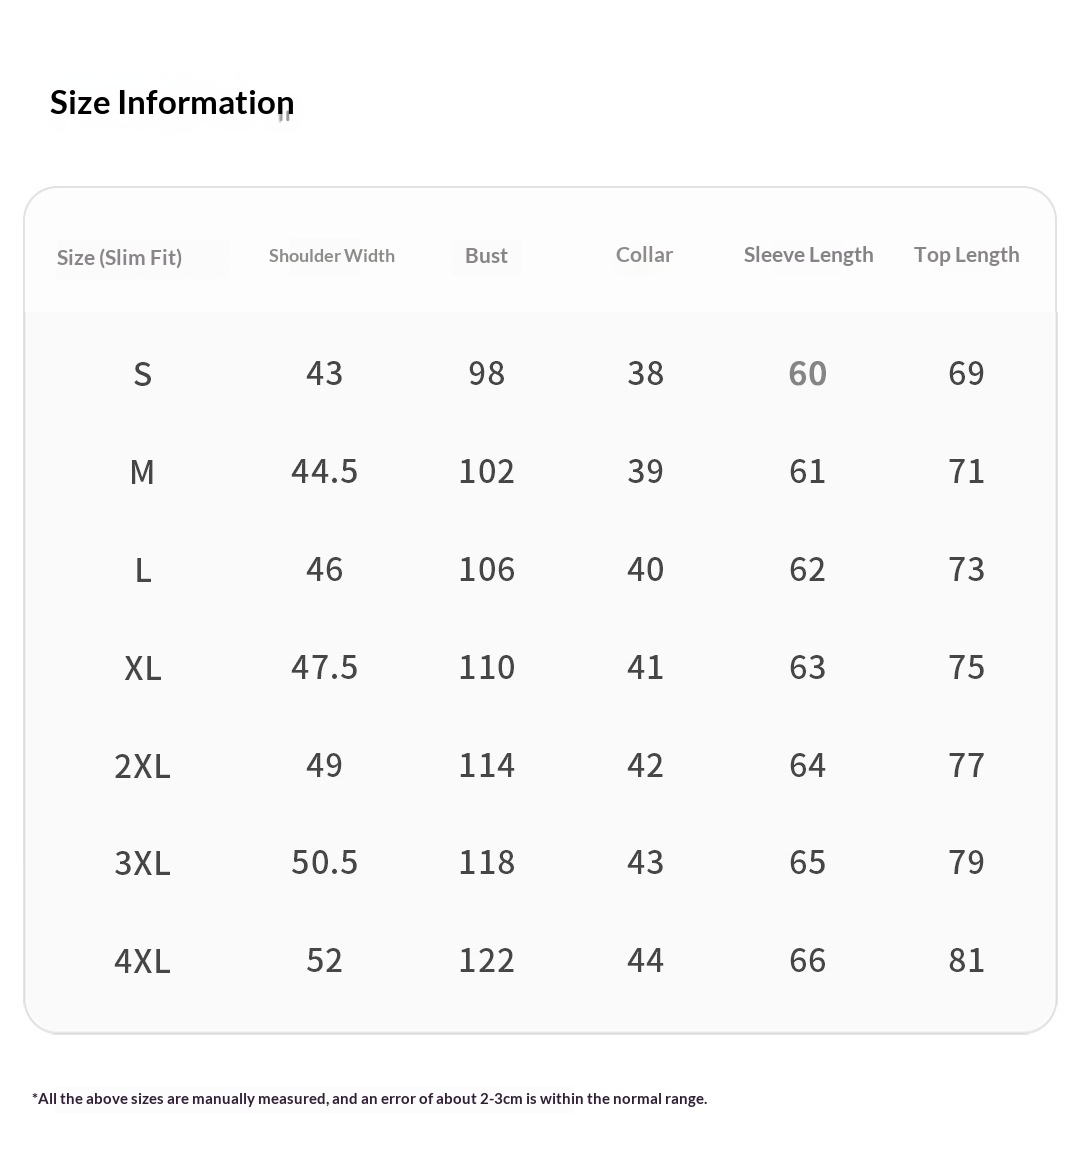Select the Collar column header
The height and width of the screenshot is (1162, 1080).
pos(644,255)
